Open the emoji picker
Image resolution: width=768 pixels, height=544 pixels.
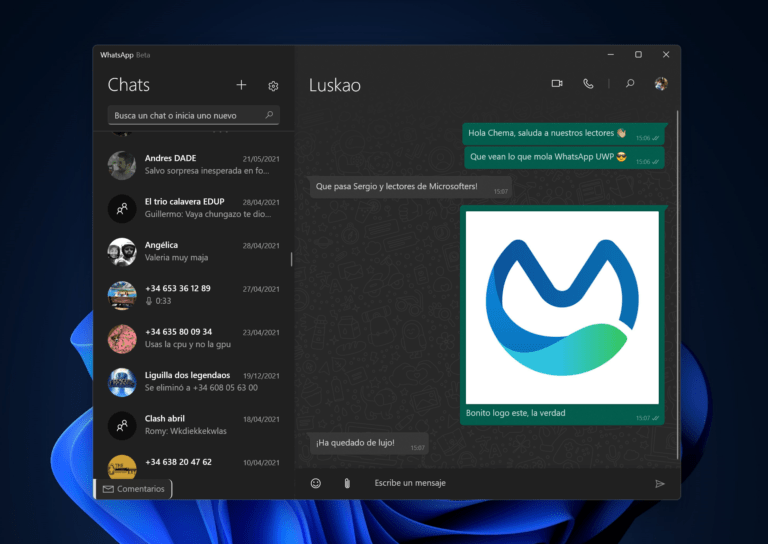tap(316, 483)
